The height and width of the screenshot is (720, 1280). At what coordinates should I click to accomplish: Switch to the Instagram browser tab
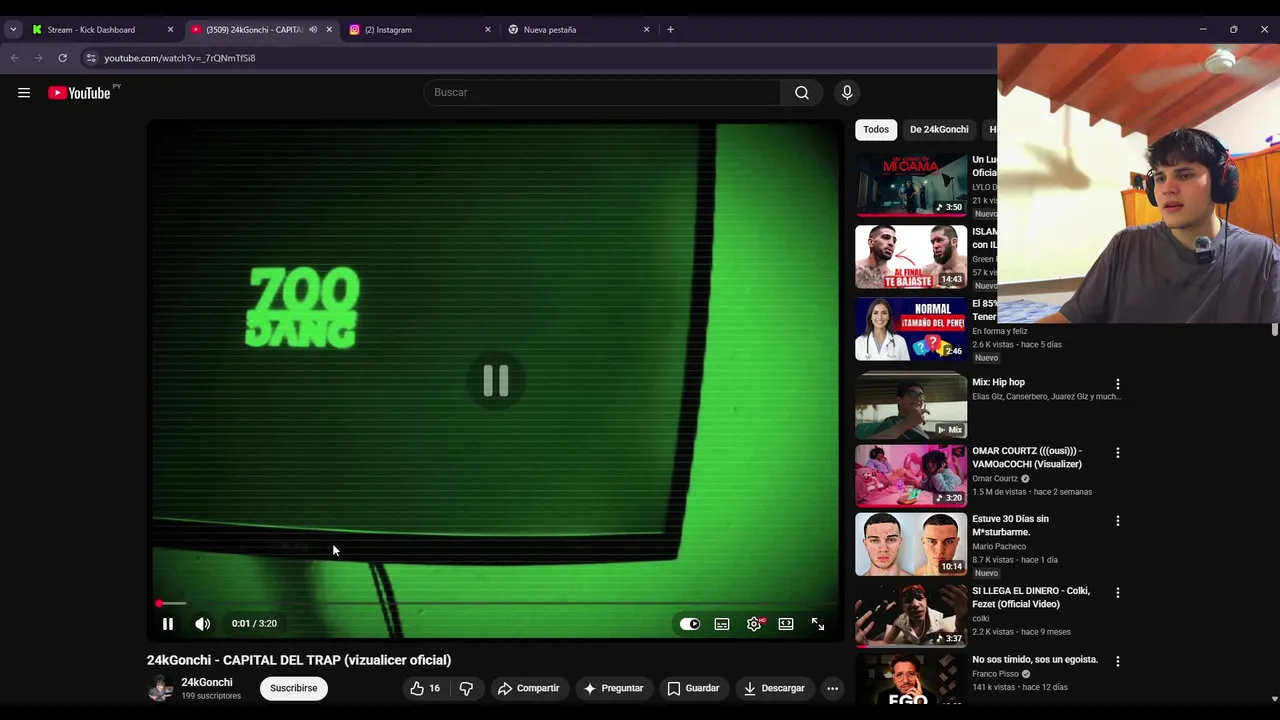click(417, 30)
